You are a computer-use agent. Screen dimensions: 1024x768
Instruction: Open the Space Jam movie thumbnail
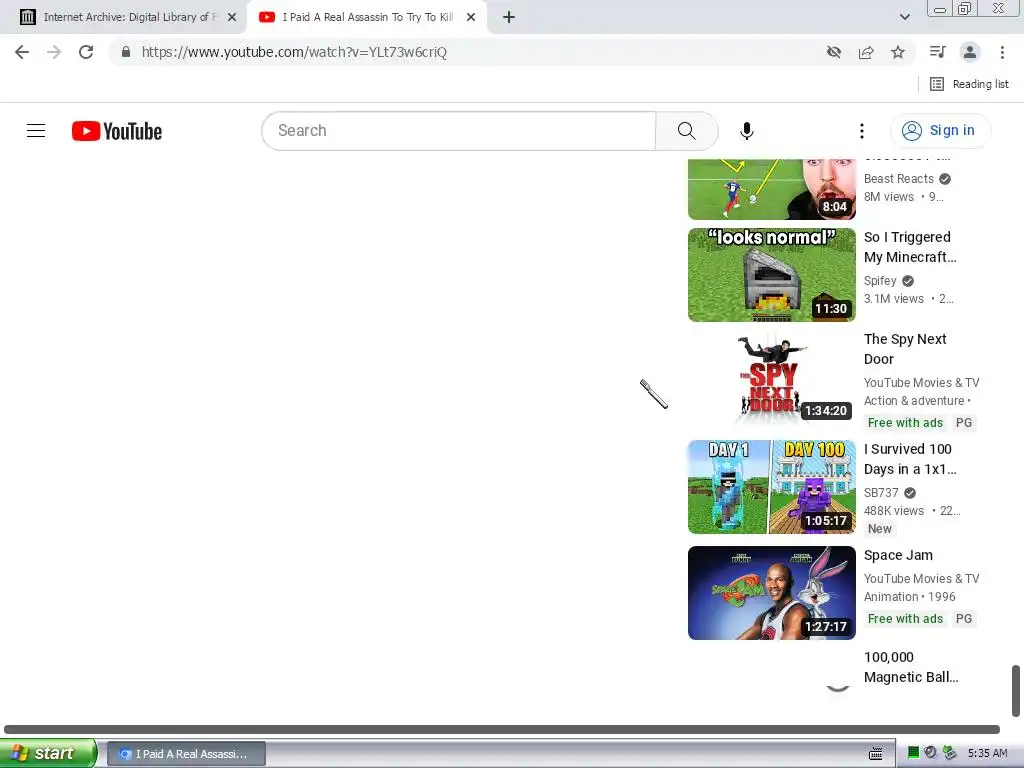click(x=772, y=593)
